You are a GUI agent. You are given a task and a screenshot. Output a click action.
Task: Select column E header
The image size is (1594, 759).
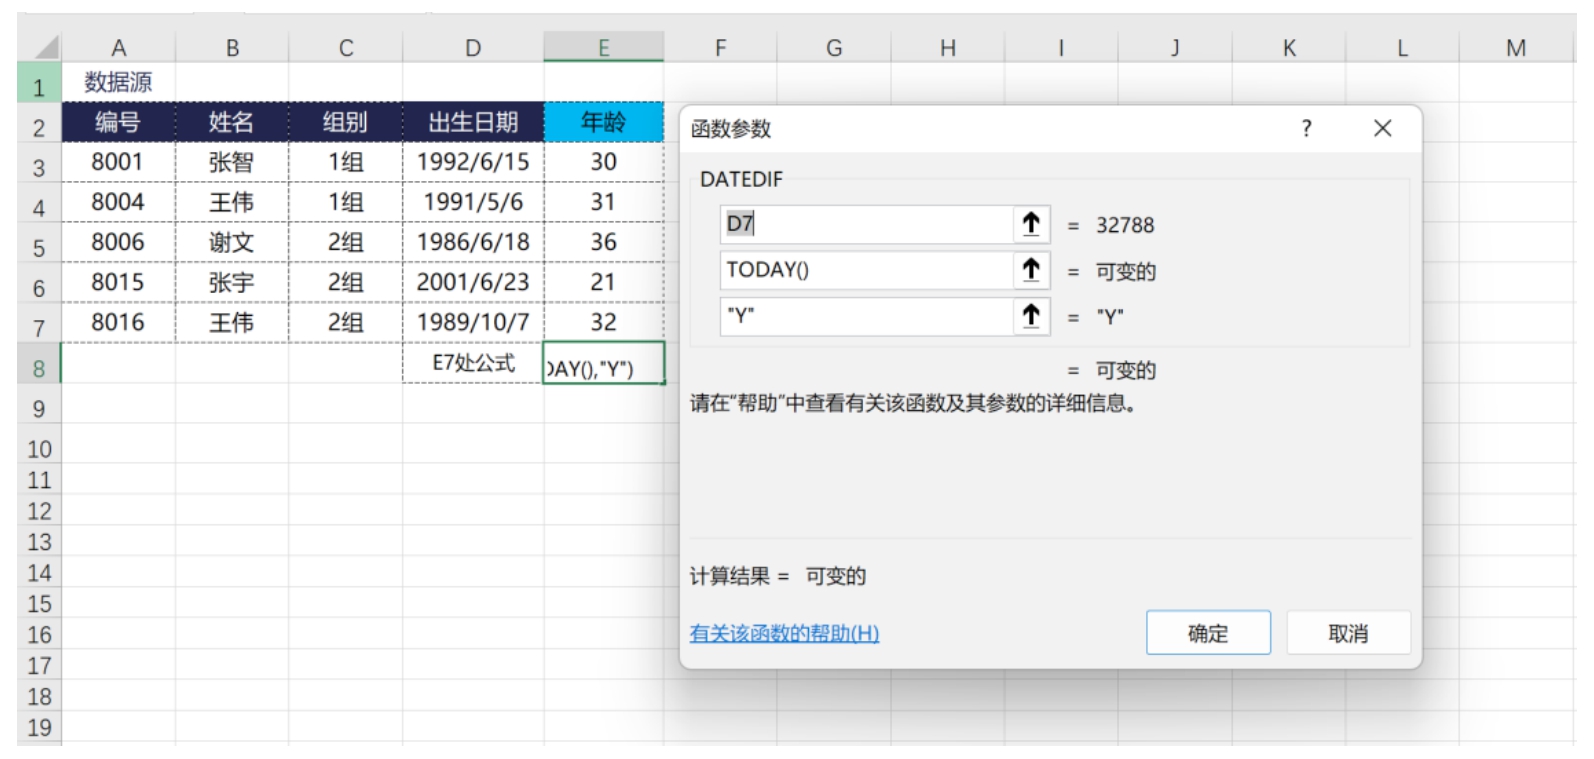point(603,47)
